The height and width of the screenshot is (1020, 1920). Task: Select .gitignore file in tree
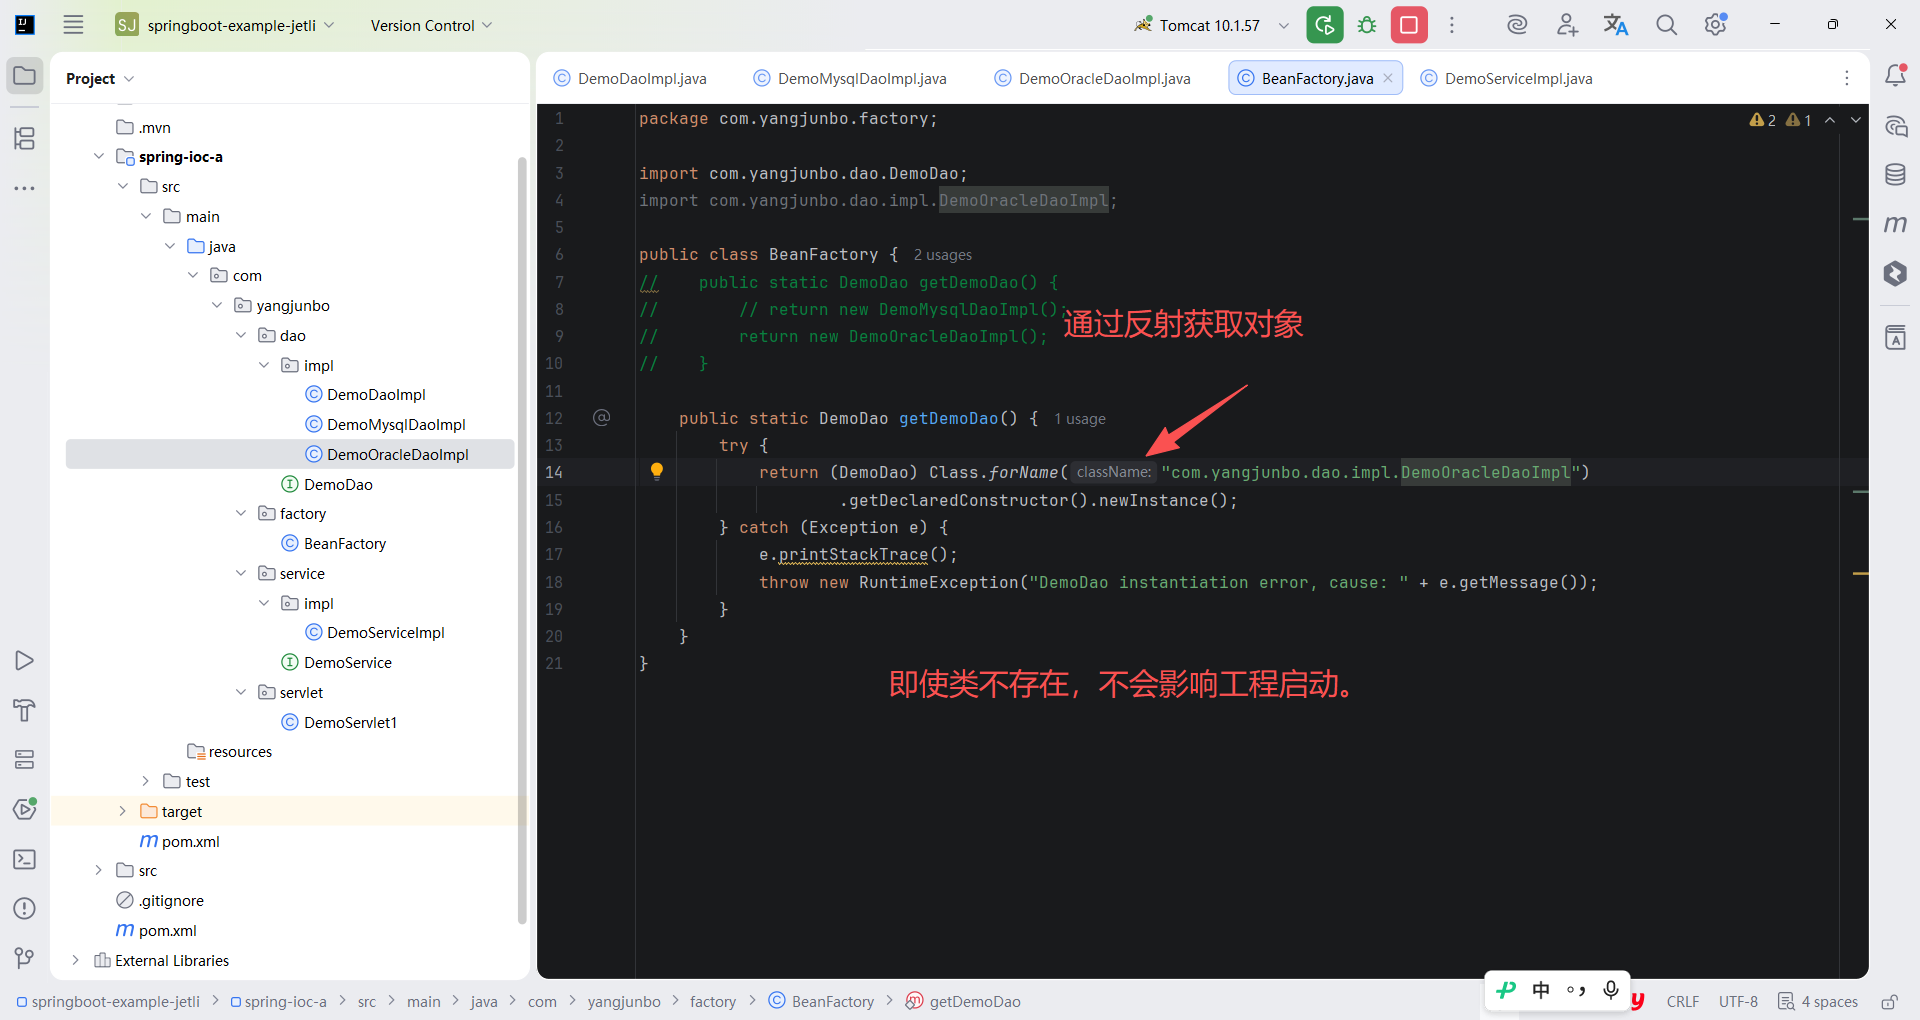click(160, 900)
